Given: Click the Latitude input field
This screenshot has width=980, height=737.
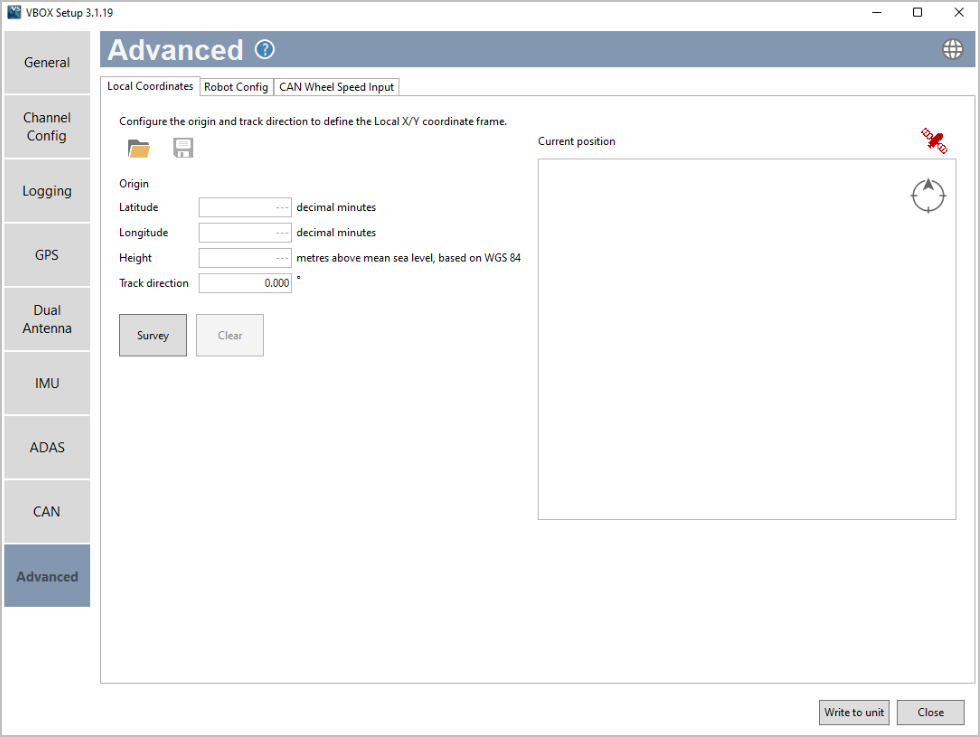Looking at the screenshot, I should [x=244, y=207].
